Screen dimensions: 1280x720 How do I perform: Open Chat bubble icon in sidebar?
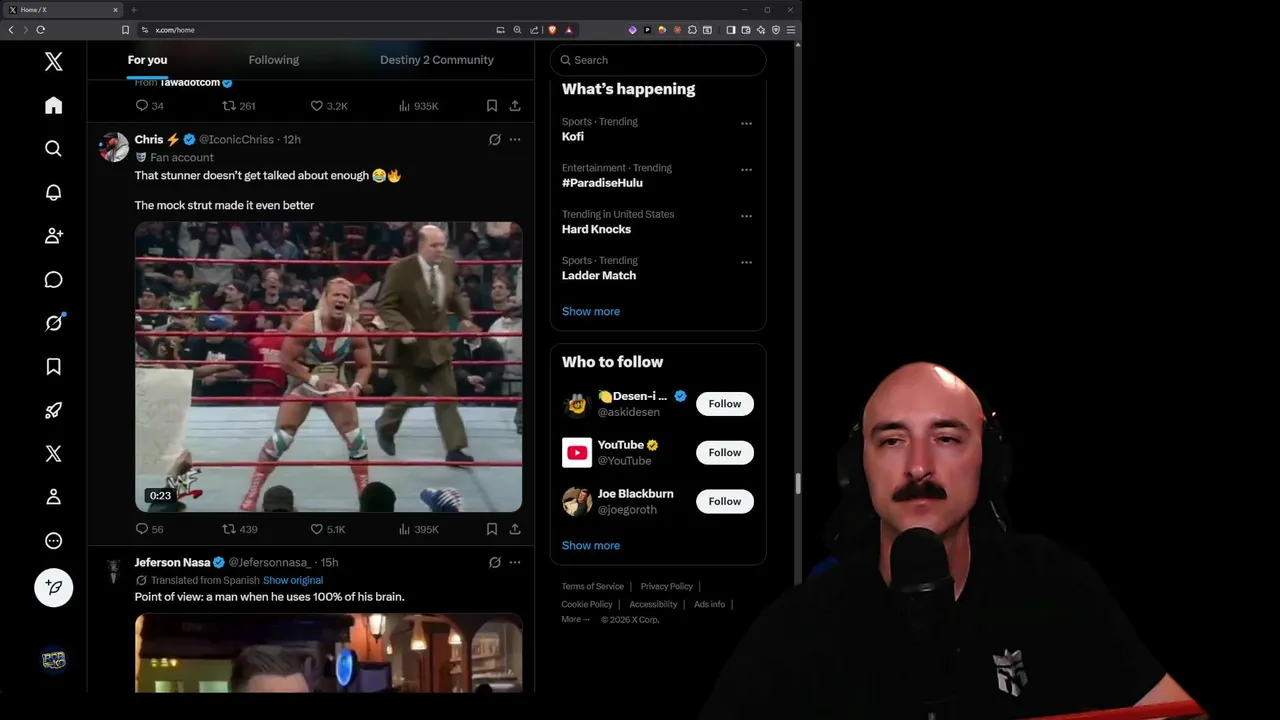tap(54, 280)
